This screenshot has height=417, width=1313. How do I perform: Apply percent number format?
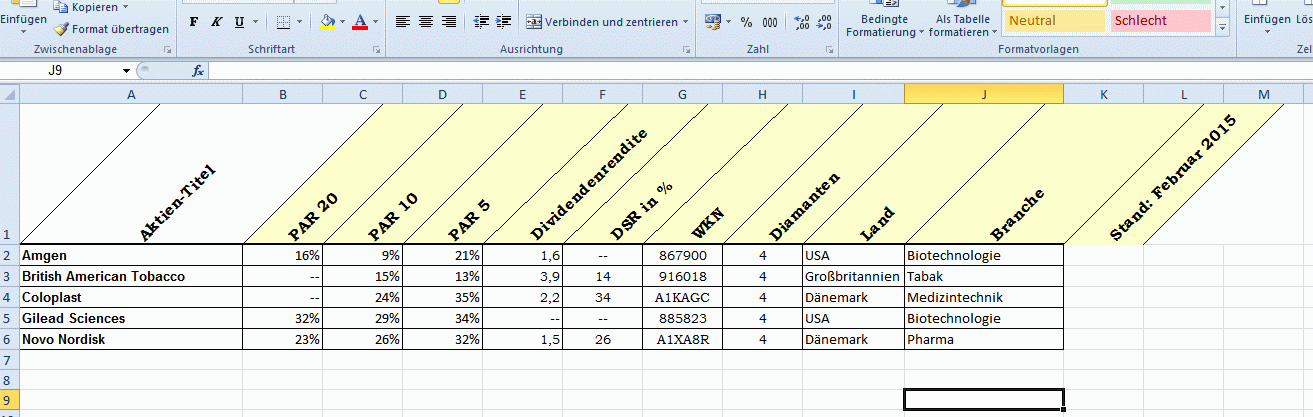(x=746, y=21)
